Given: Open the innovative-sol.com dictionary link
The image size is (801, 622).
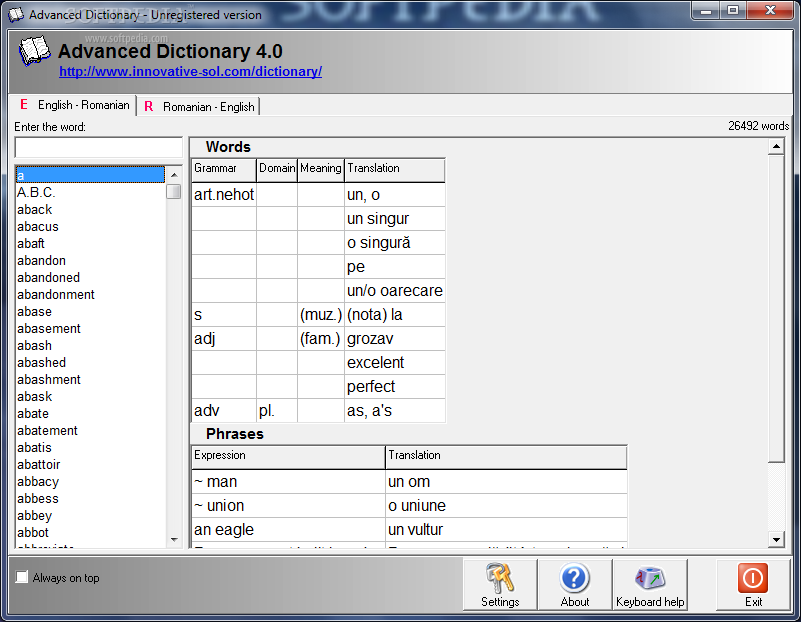Looking at the screenshot, I should pyautogui.click(x=191, y=71).
